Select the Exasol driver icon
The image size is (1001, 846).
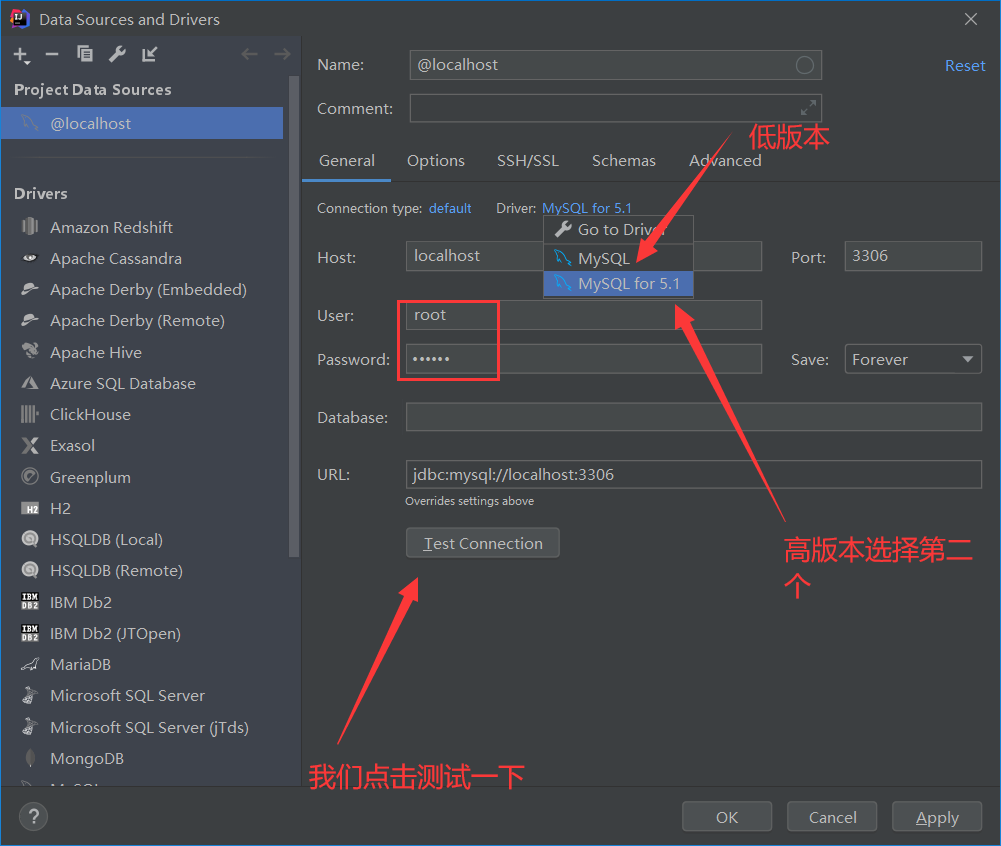coord(30,445)
